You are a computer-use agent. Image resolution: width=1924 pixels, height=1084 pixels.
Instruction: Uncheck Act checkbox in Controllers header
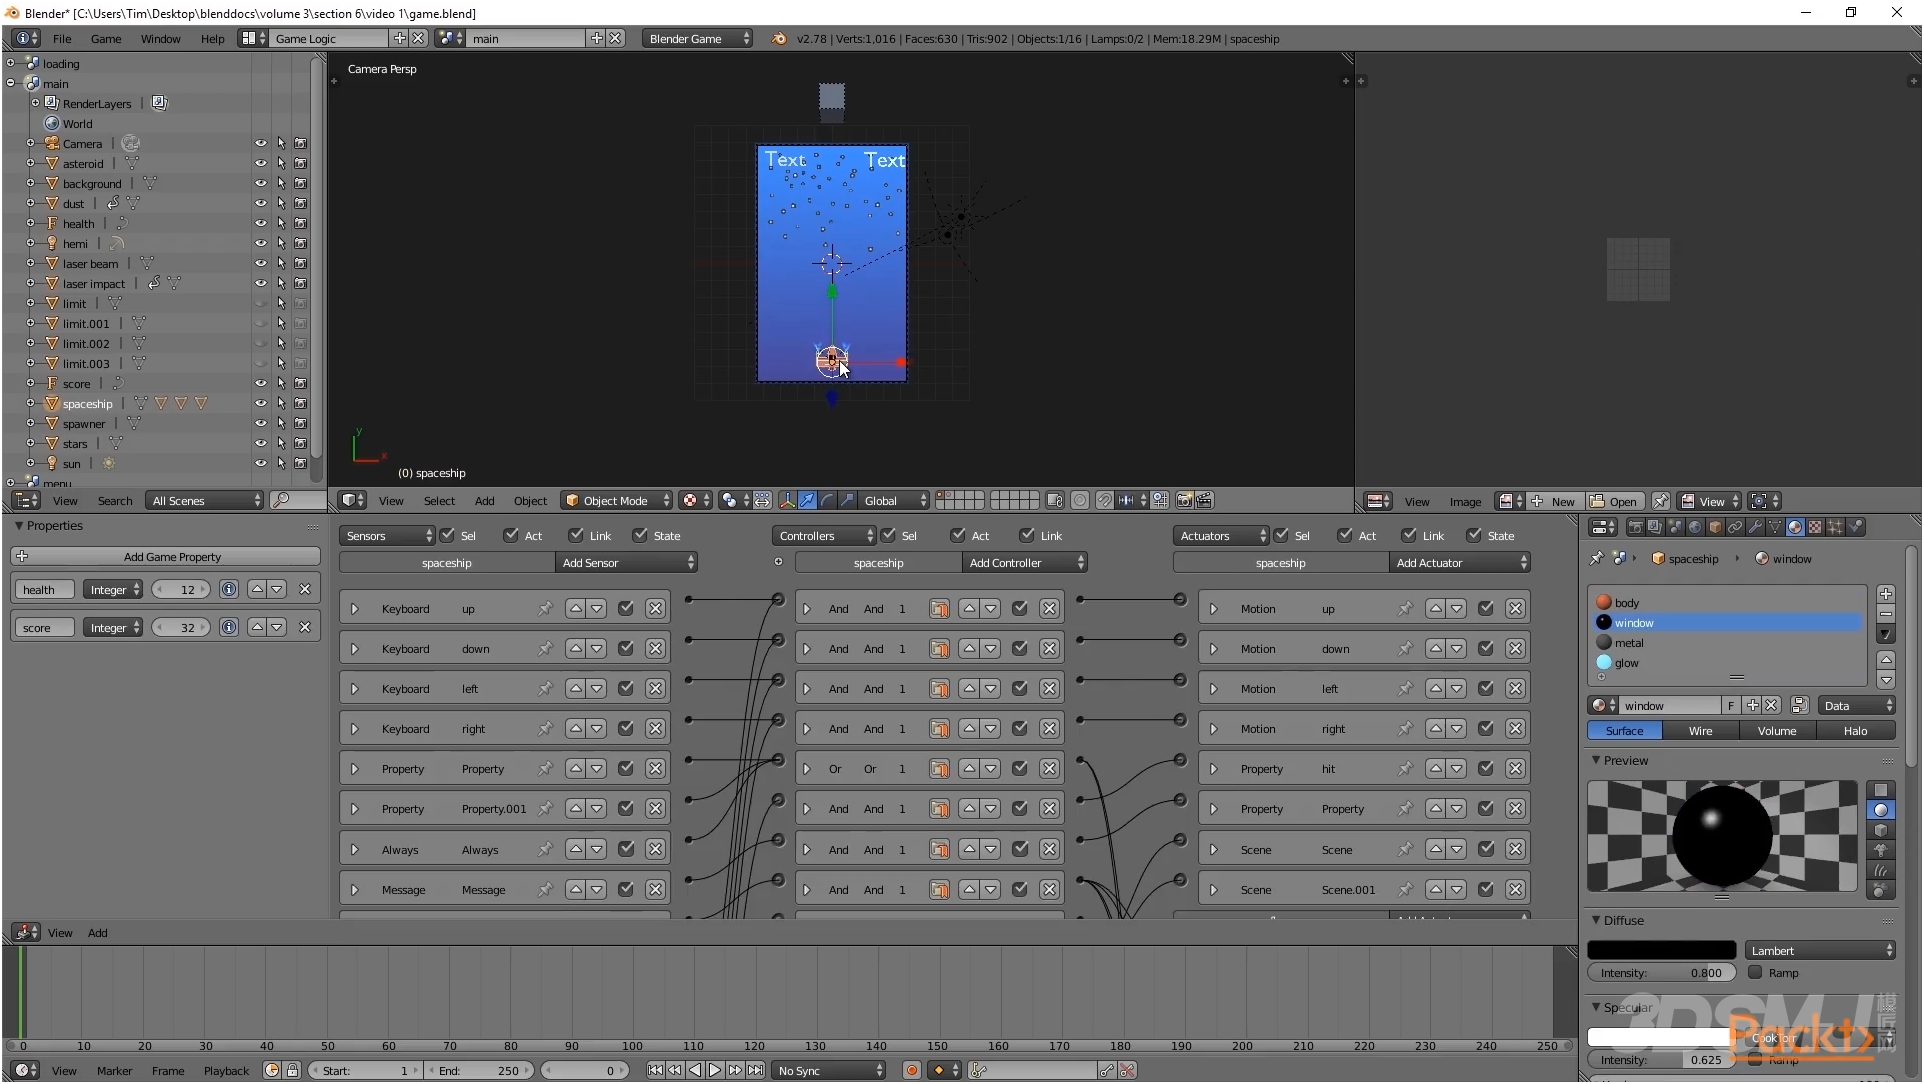coord(958,535)
